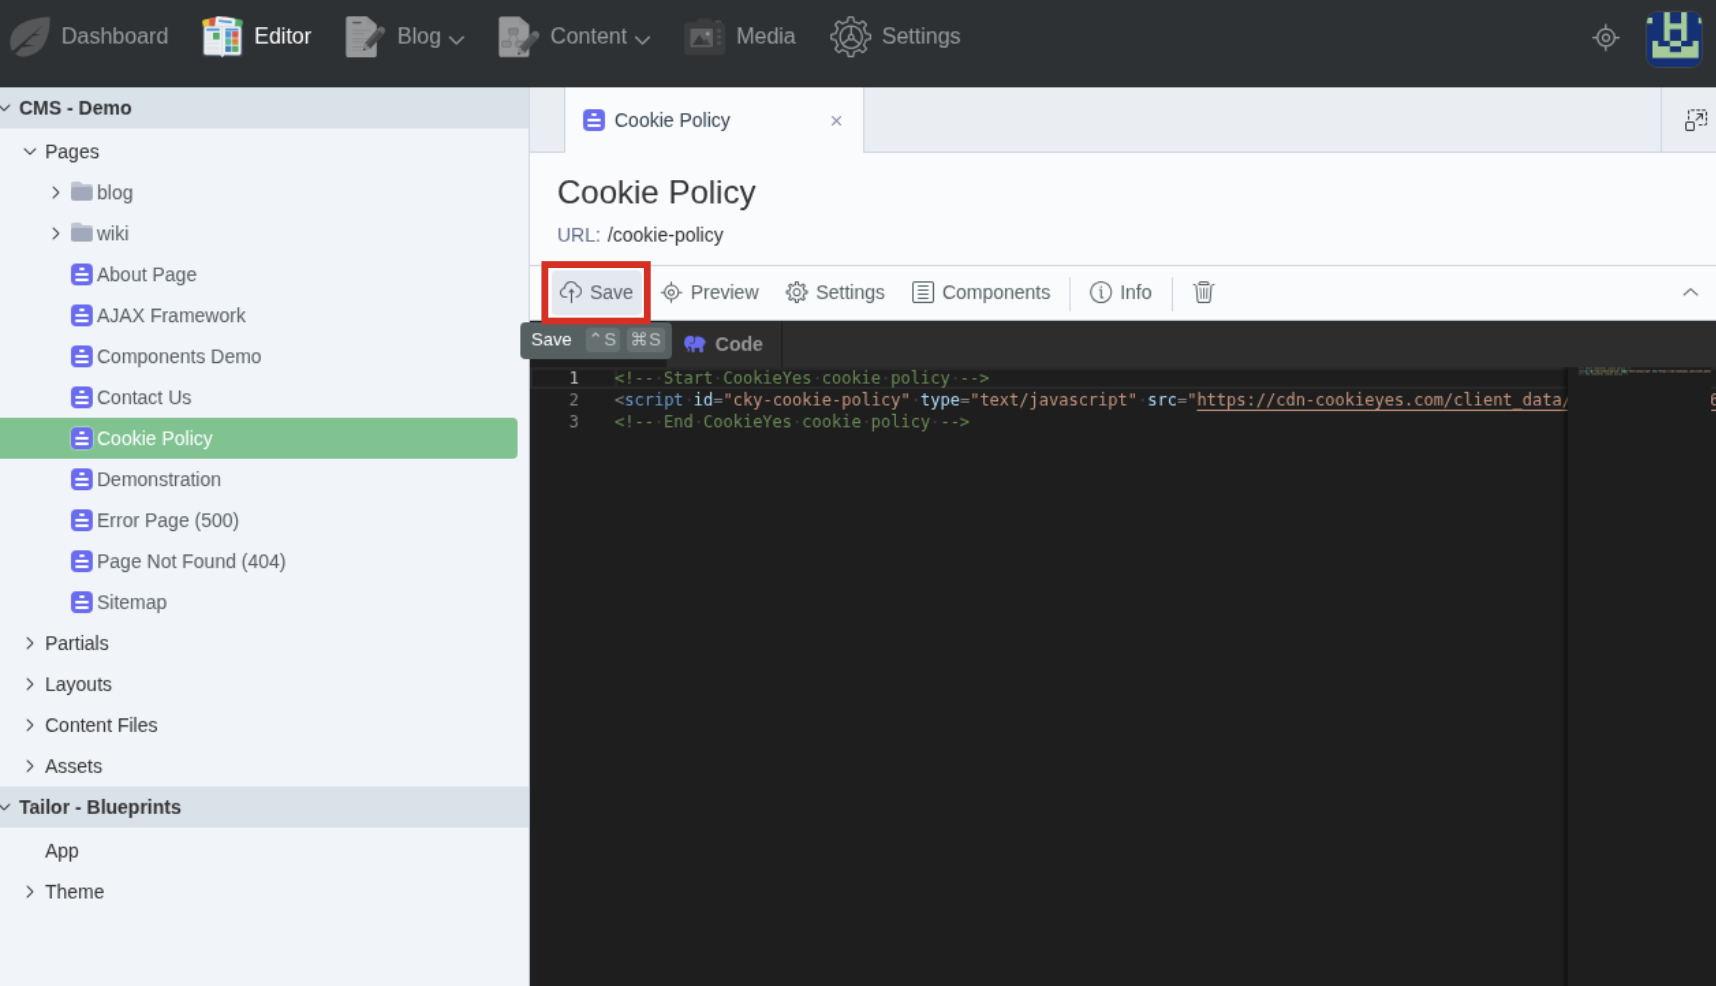Open the Blog dropdown menu
Screen dimensions: 1716x986
click(x=405, y=37)
